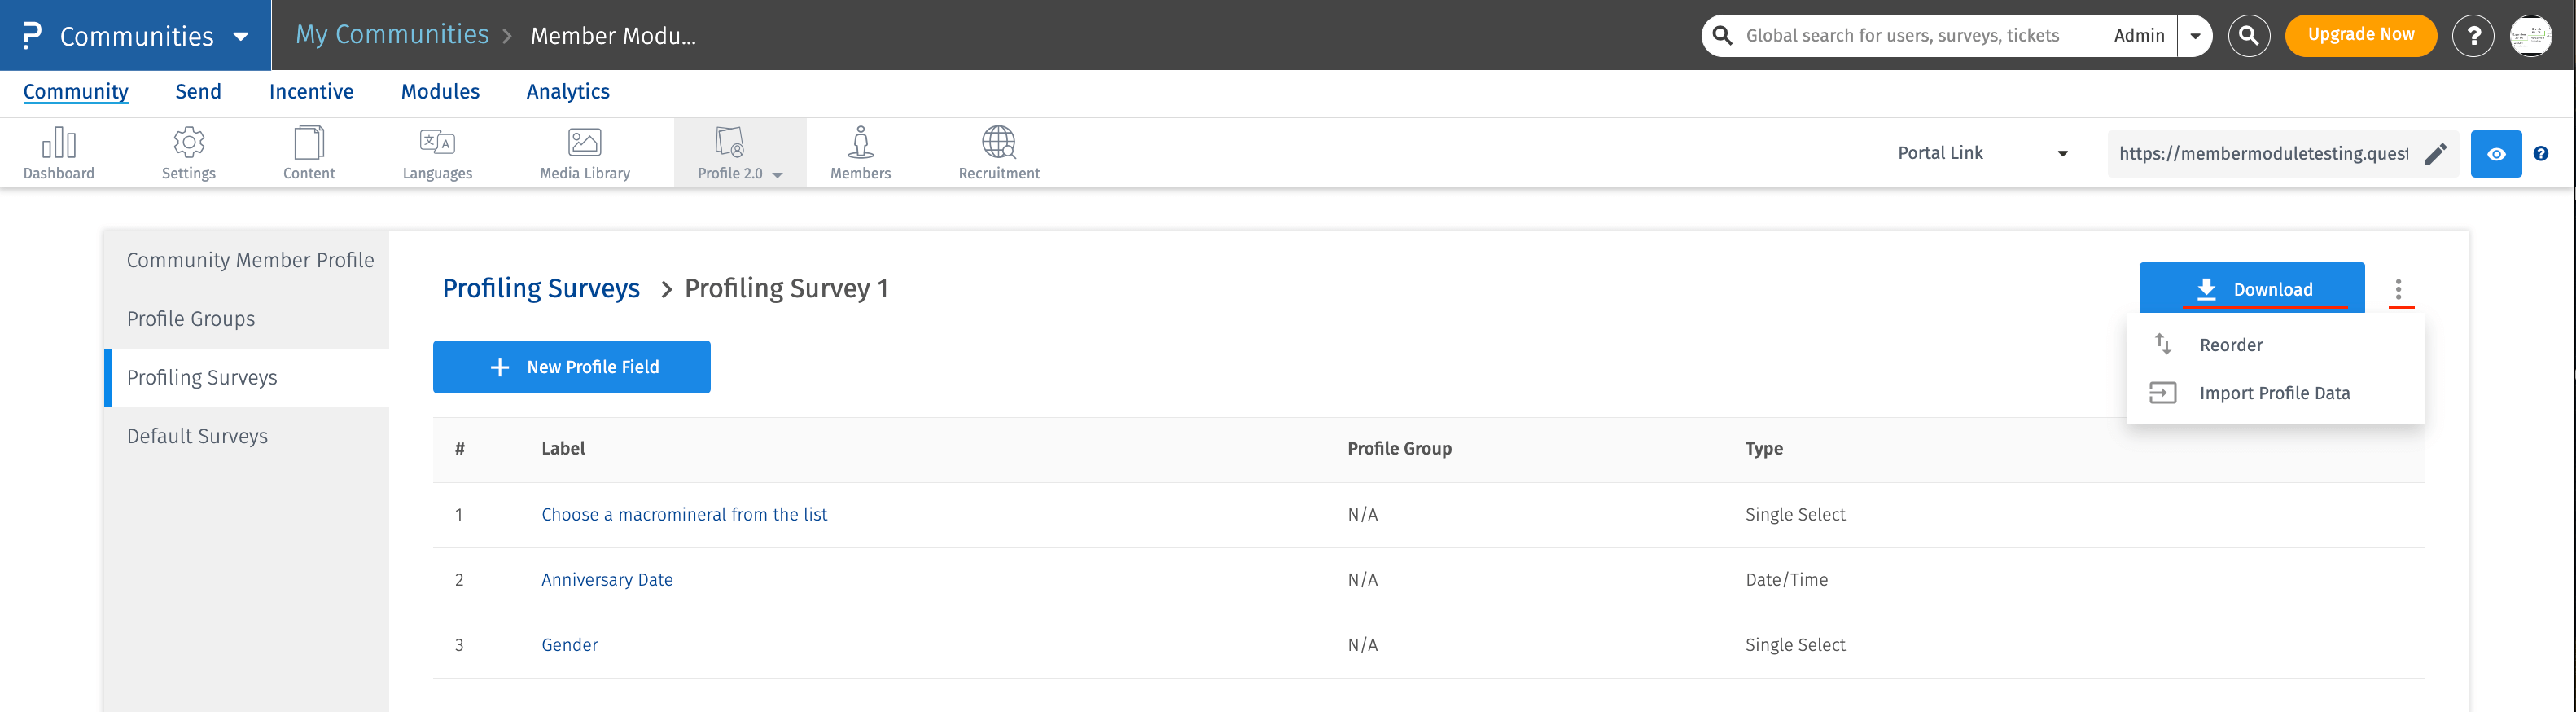Switch to the Analytics tab
Screen dimensions: 2576x712
(567, 92)
